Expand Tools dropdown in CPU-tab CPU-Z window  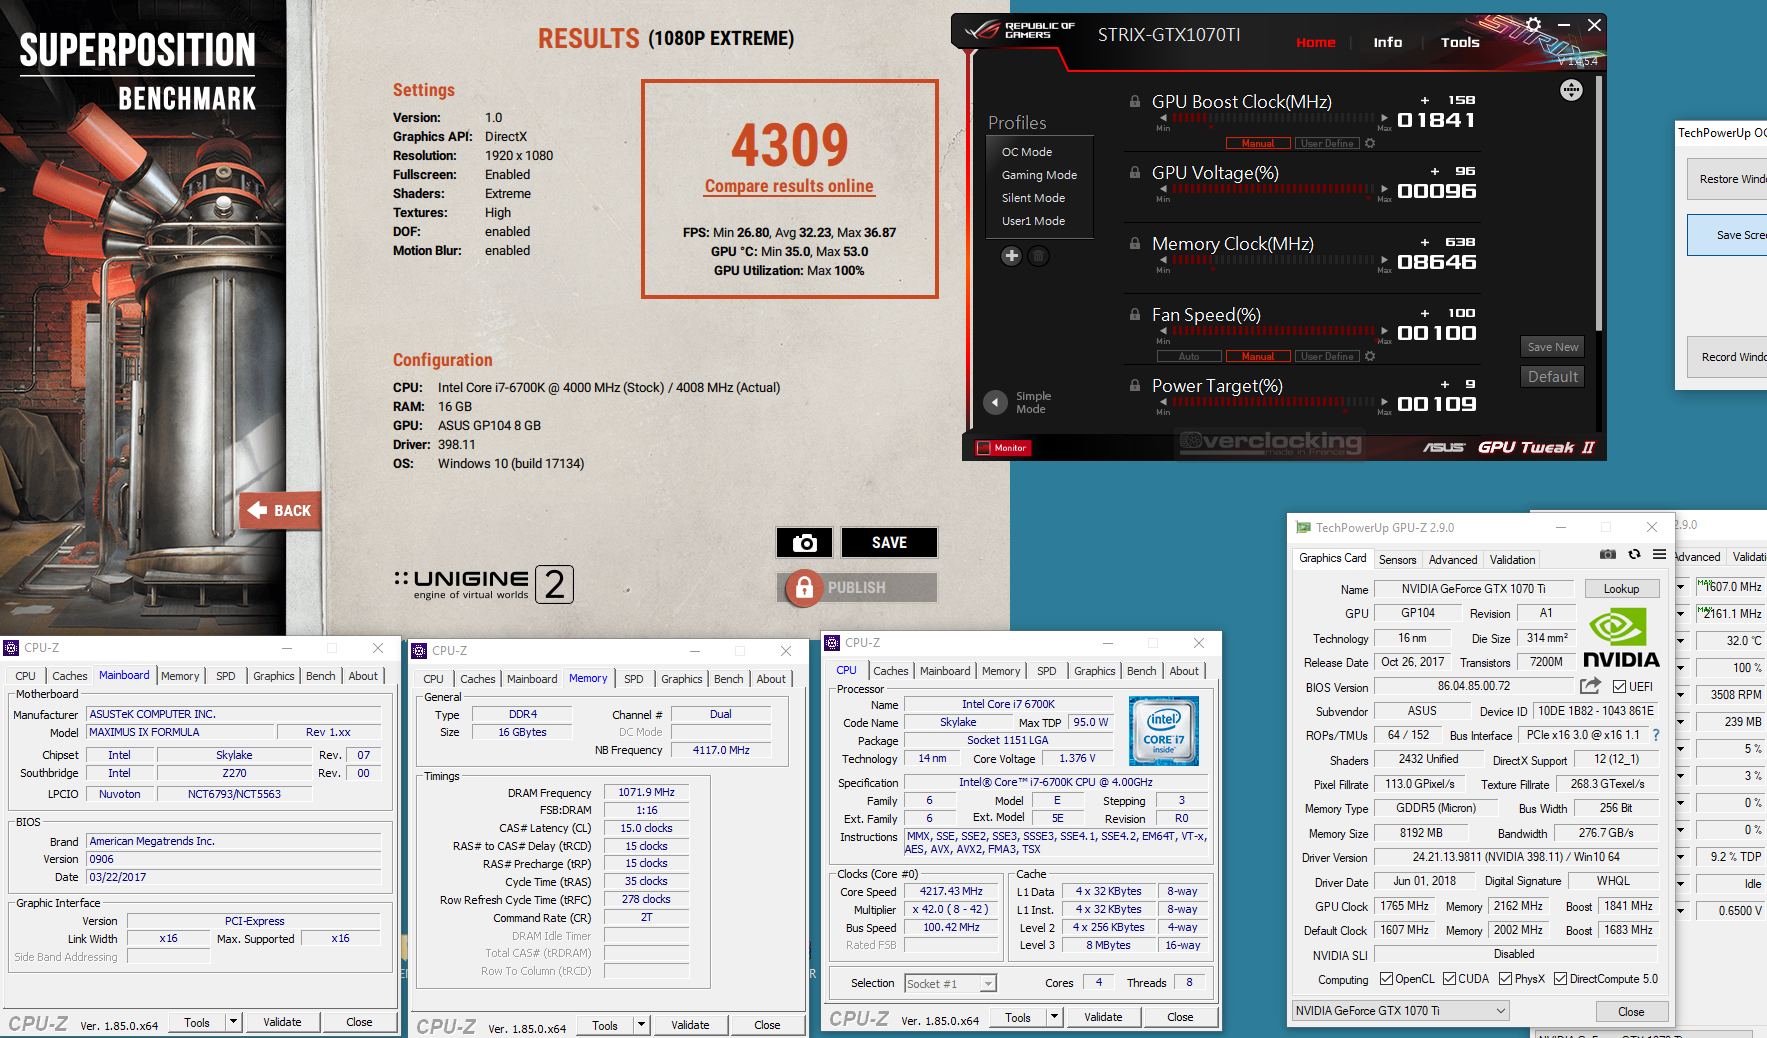[x=1055, y=1017]
